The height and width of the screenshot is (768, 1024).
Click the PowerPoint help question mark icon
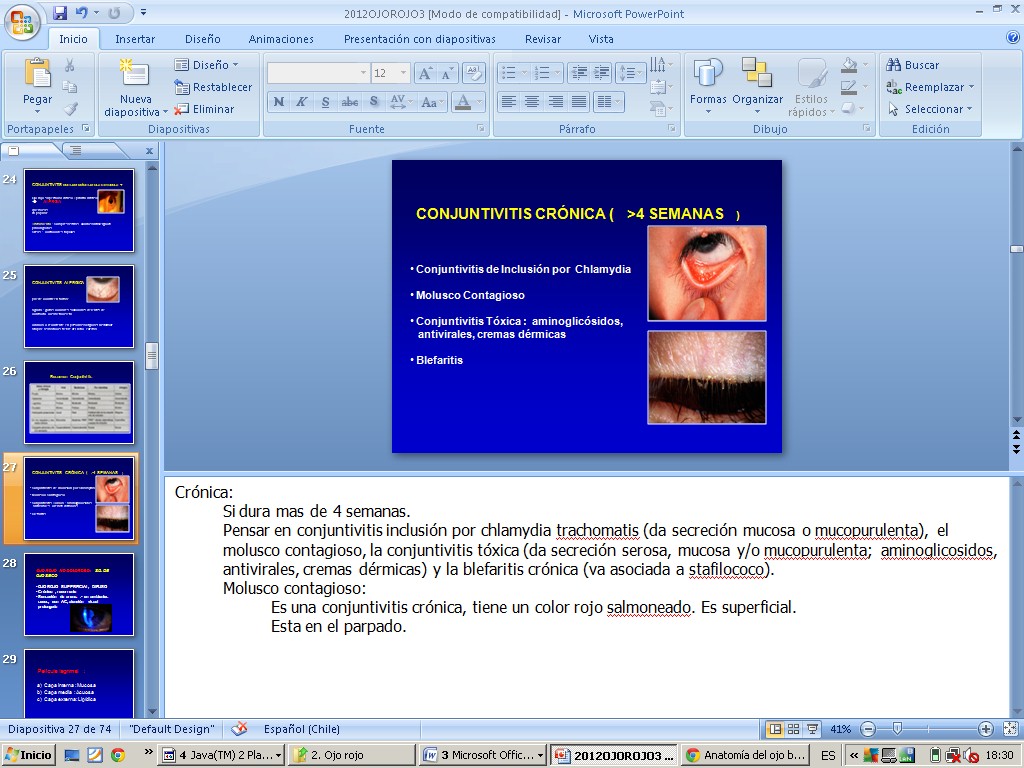coord(1012,38)
